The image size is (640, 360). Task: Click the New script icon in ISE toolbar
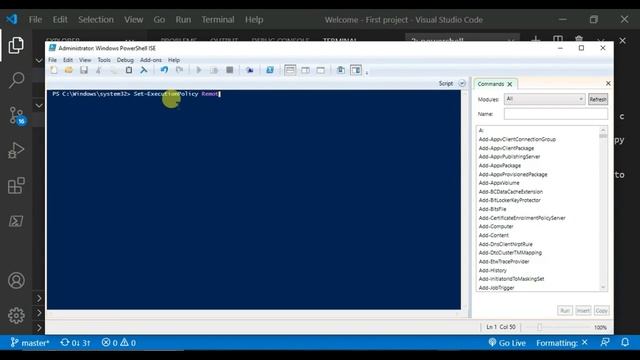pyautogui.click(x=53, y=70)
